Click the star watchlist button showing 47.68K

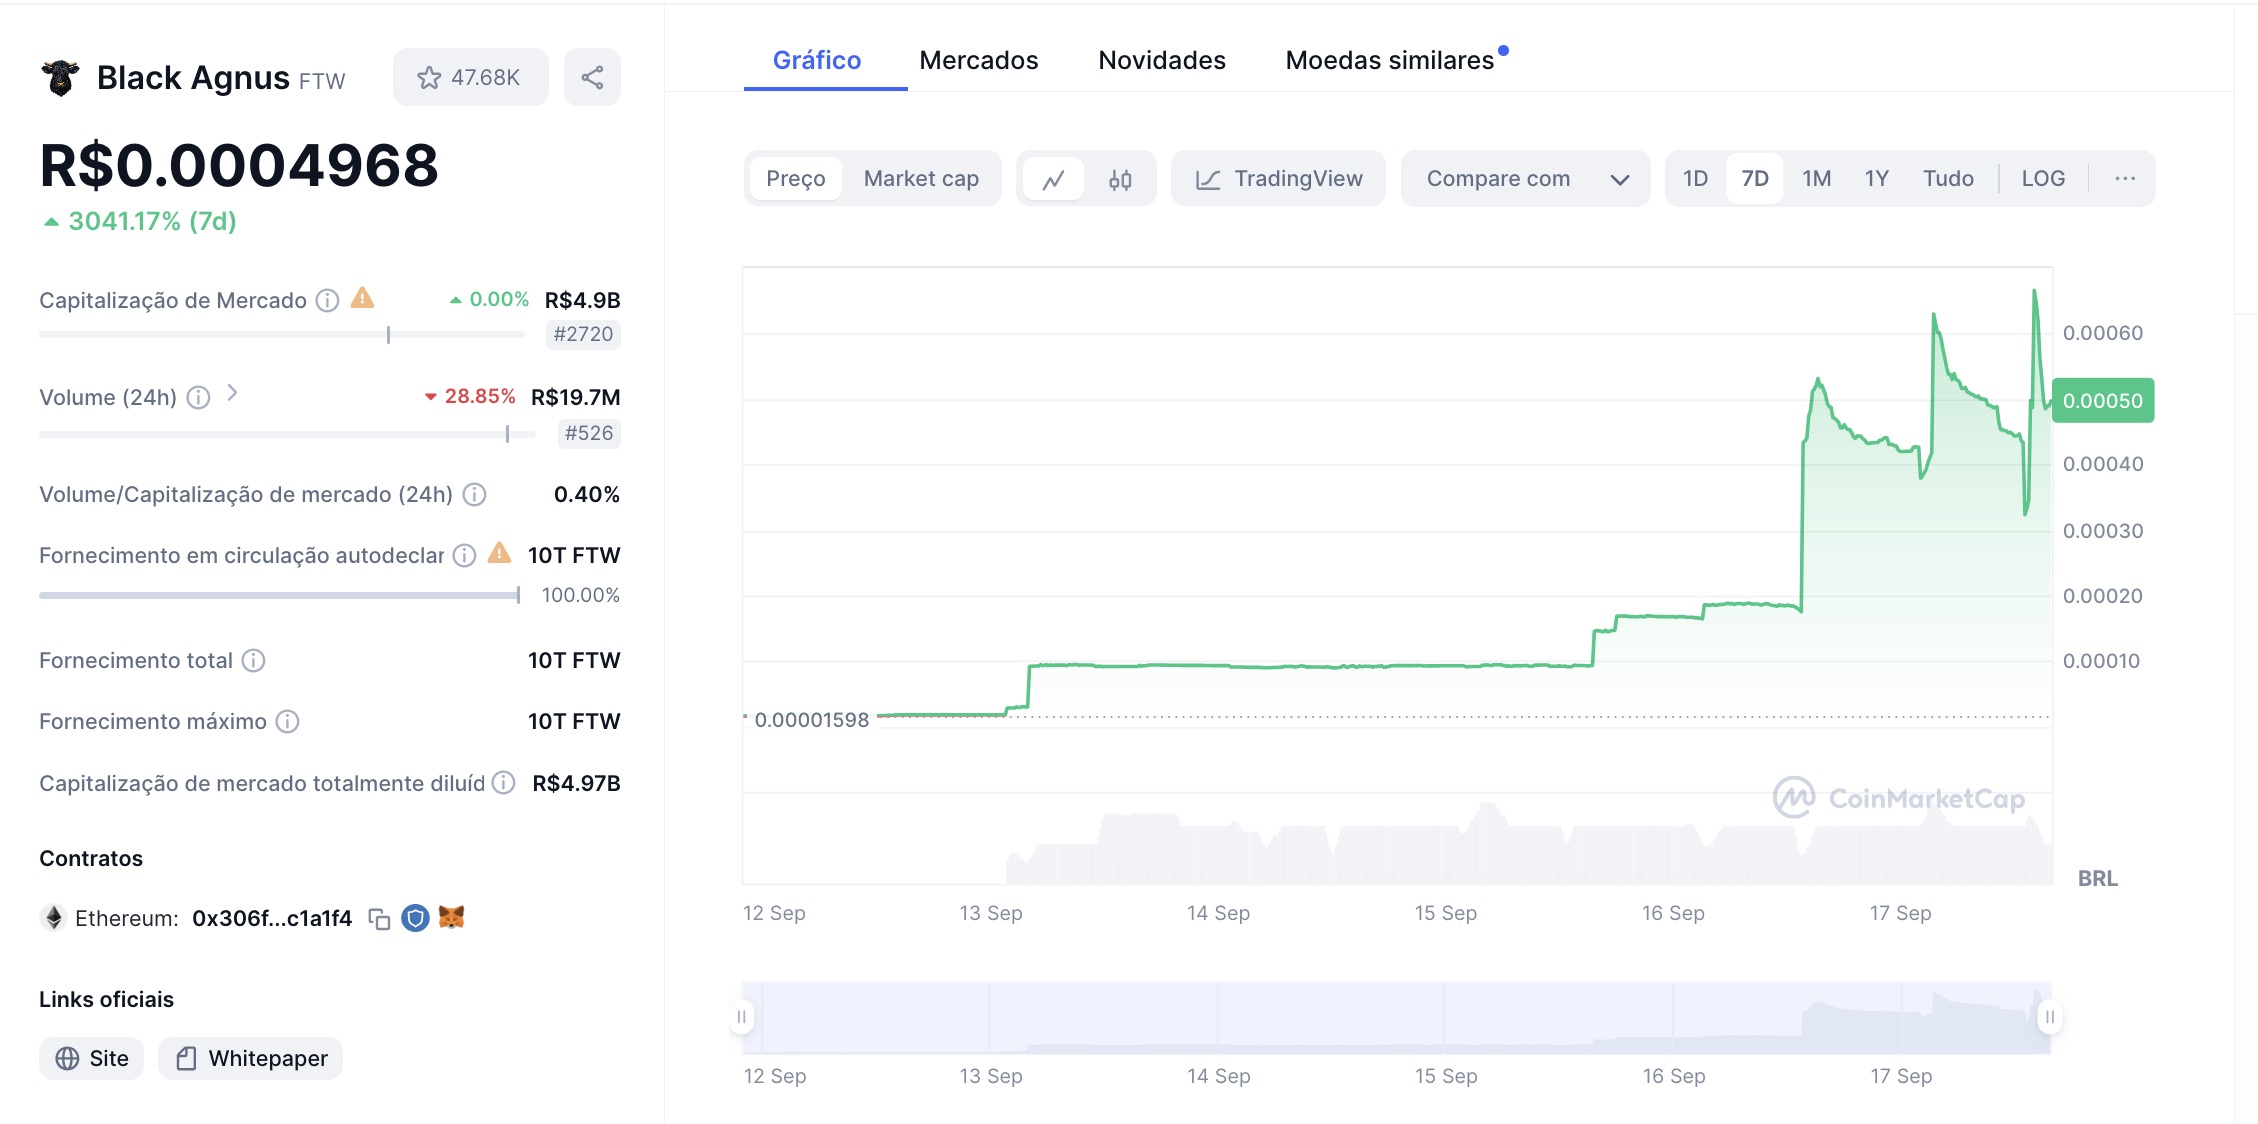(x=470, y=77)
